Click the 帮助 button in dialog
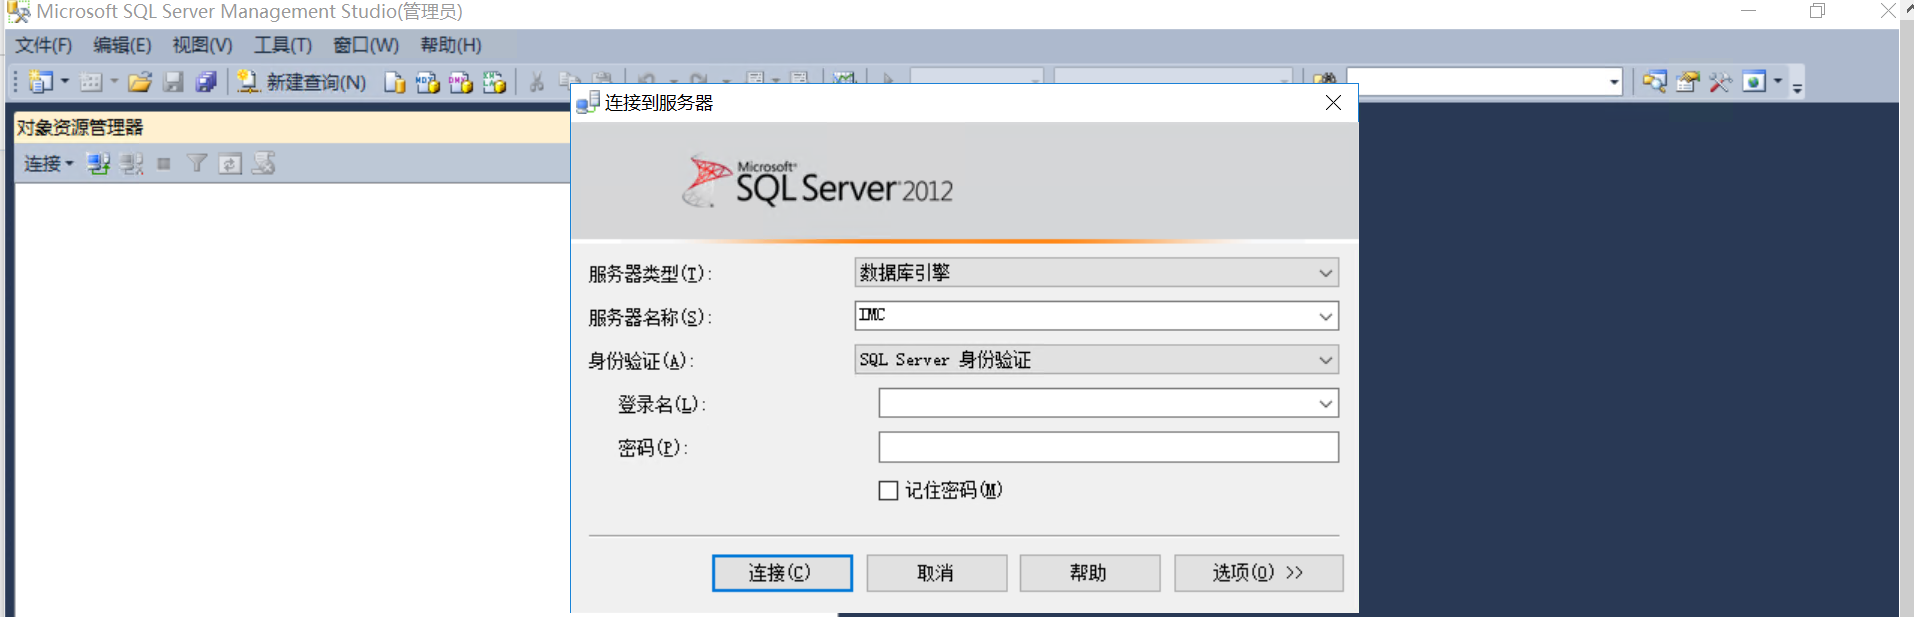This screenshot has height=617, width=1914. click(x=1089, y=573)
